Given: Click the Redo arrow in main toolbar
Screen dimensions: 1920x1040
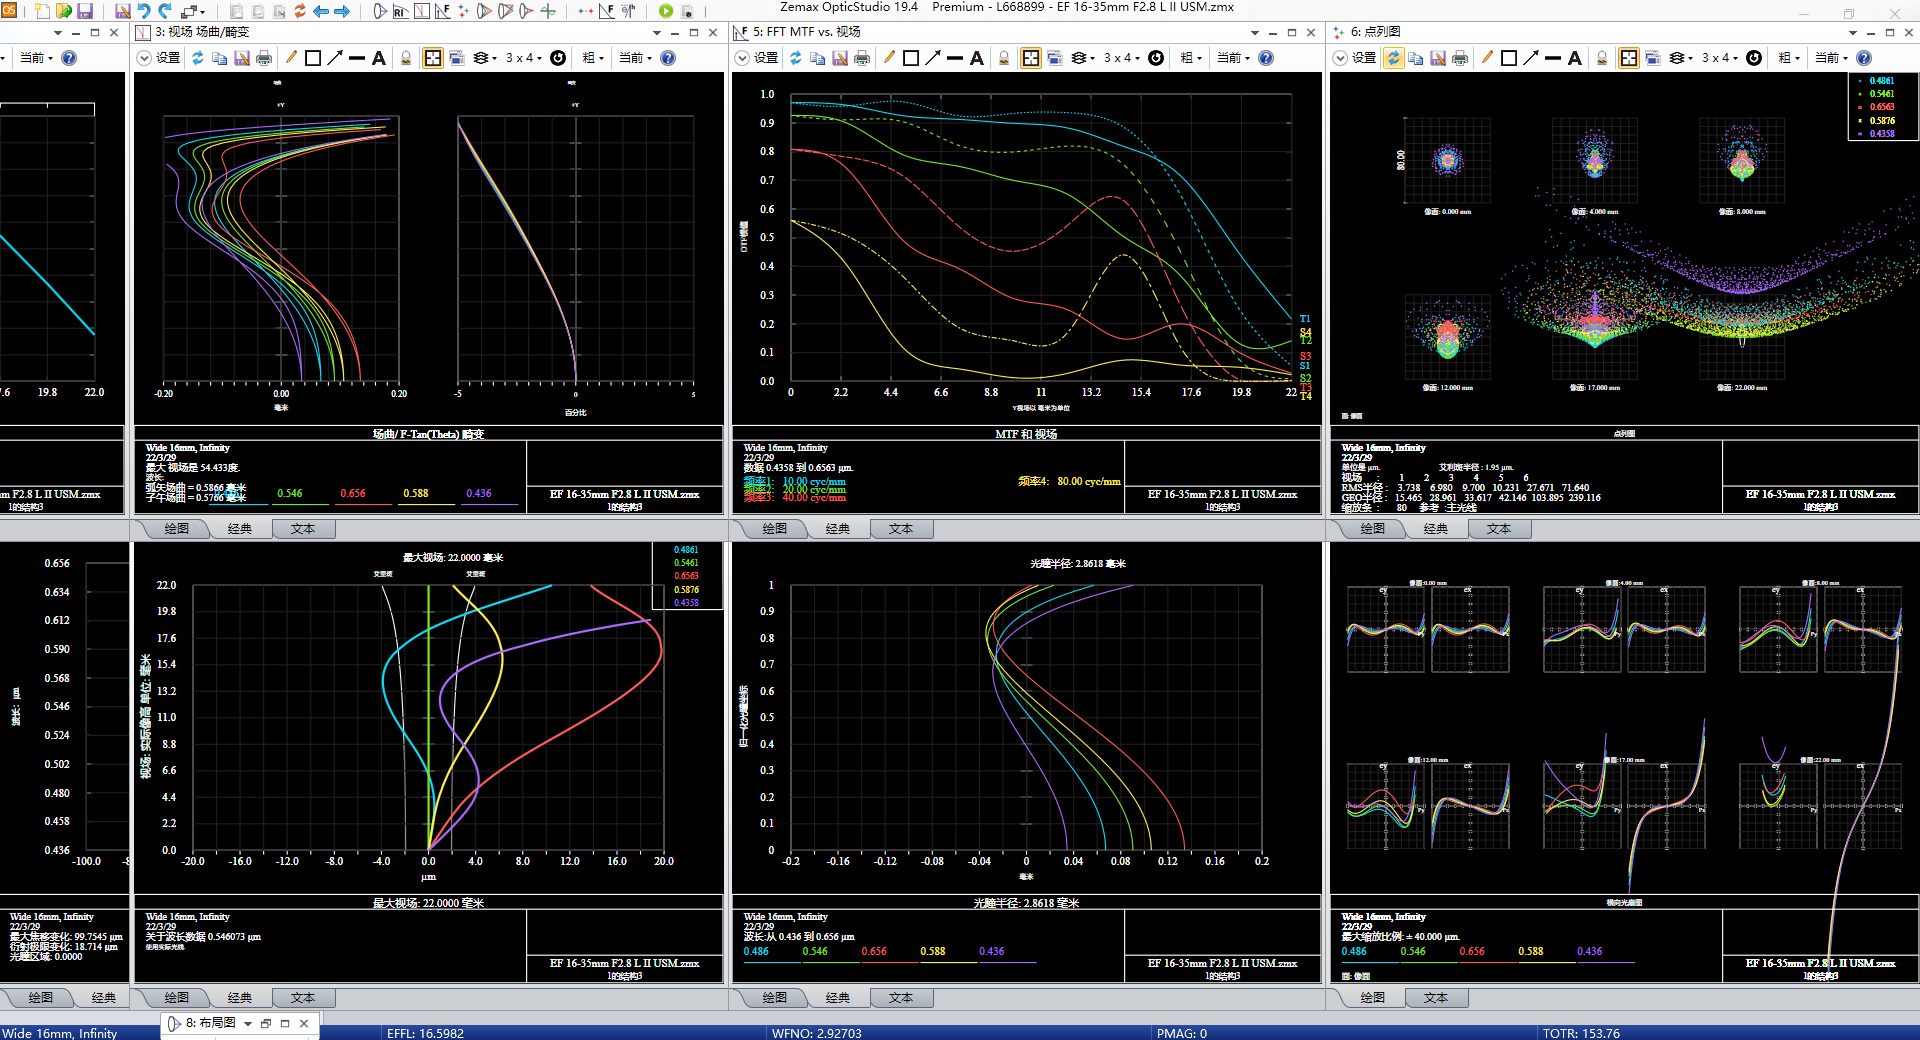Looking at the screenshot, I should click(x=165, y=11).
